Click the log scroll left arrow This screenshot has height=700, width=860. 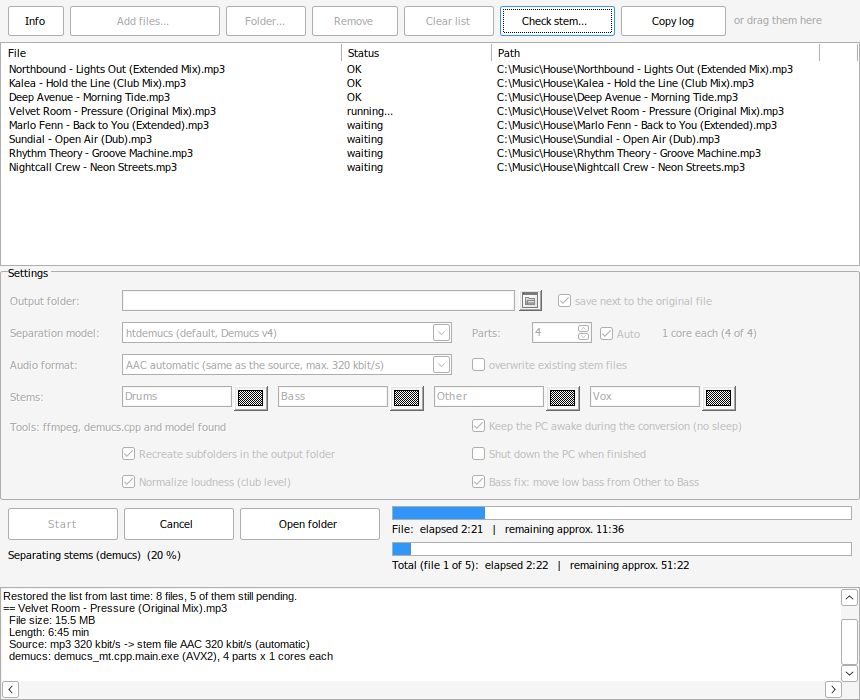(10, 689)
